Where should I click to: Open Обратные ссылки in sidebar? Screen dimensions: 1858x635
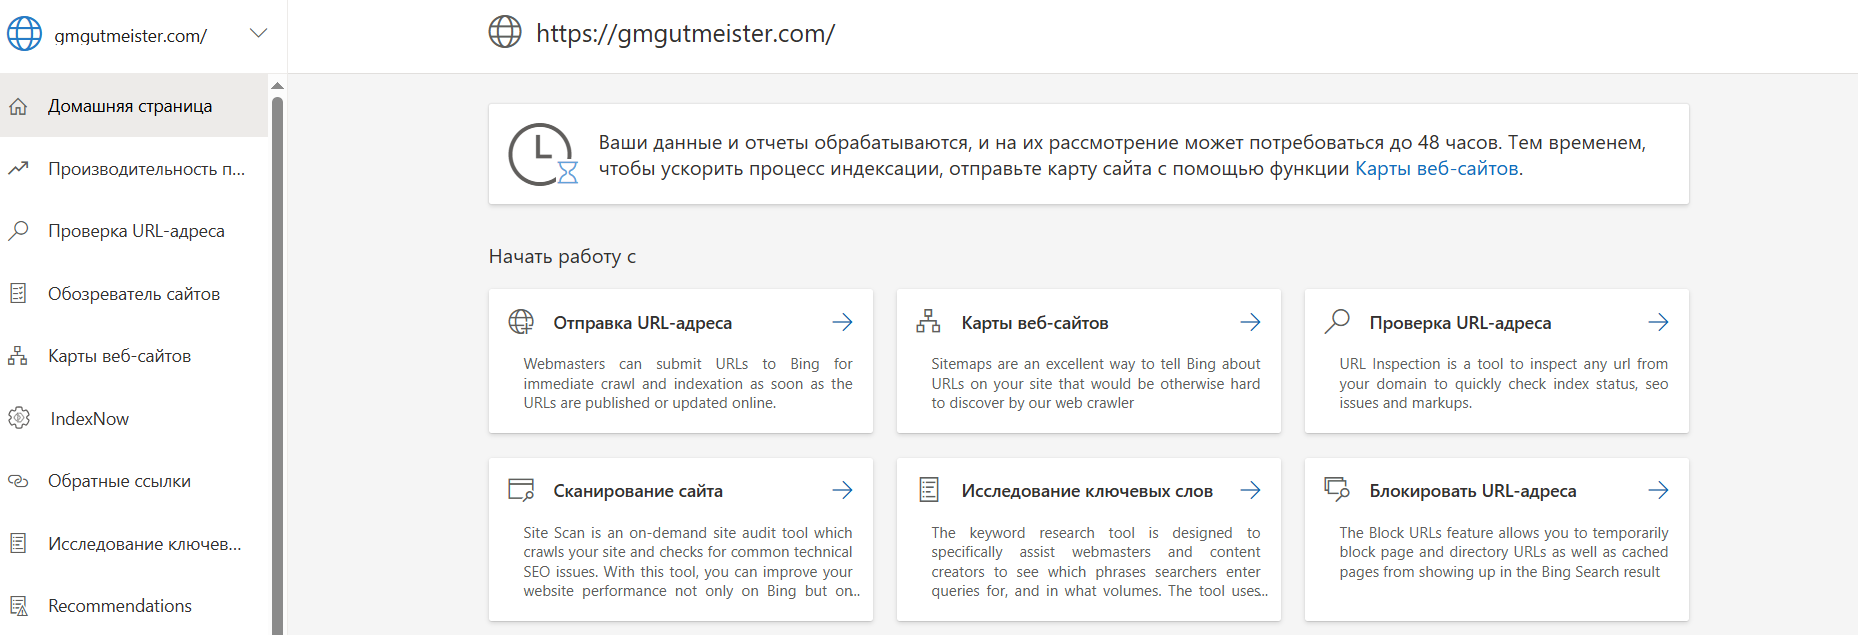134,481
